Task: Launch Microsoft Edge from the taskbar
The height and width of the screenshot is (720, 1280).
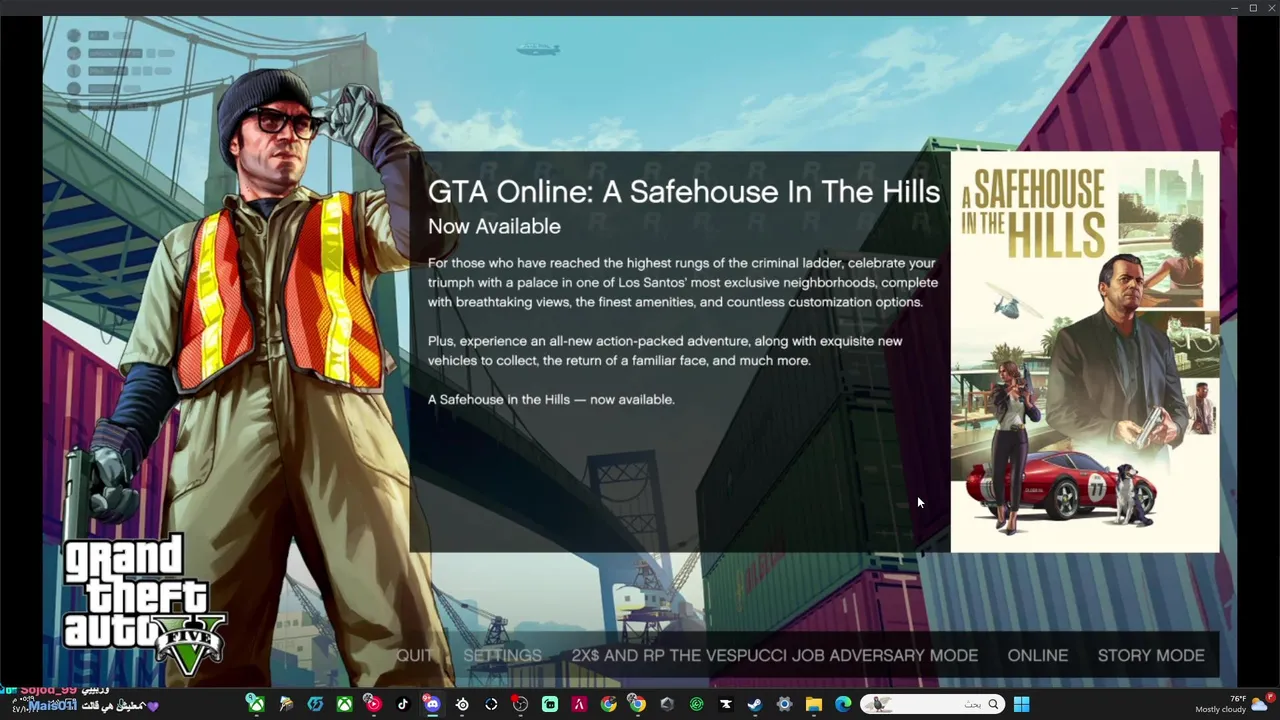Action: (x=842, y=704)
